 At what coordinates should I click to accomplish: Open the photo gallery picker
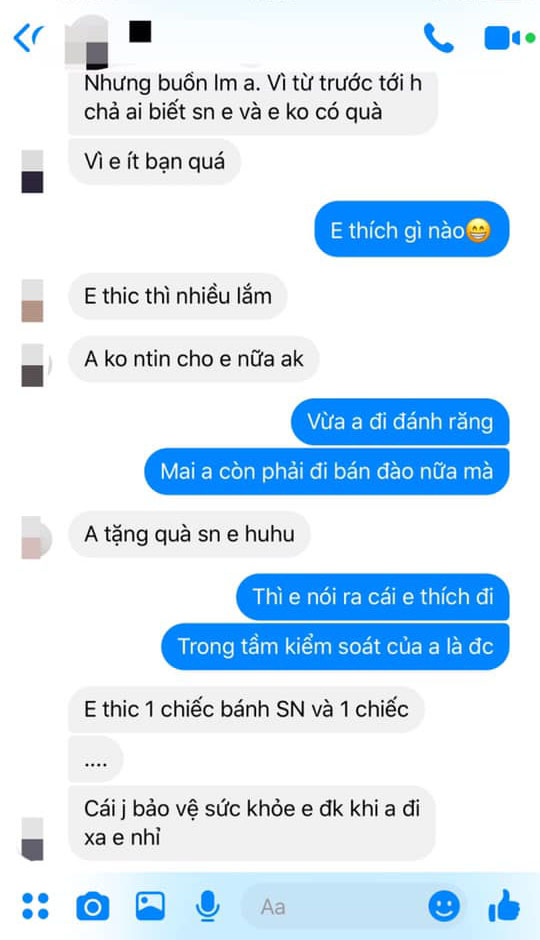coord(150,906)
